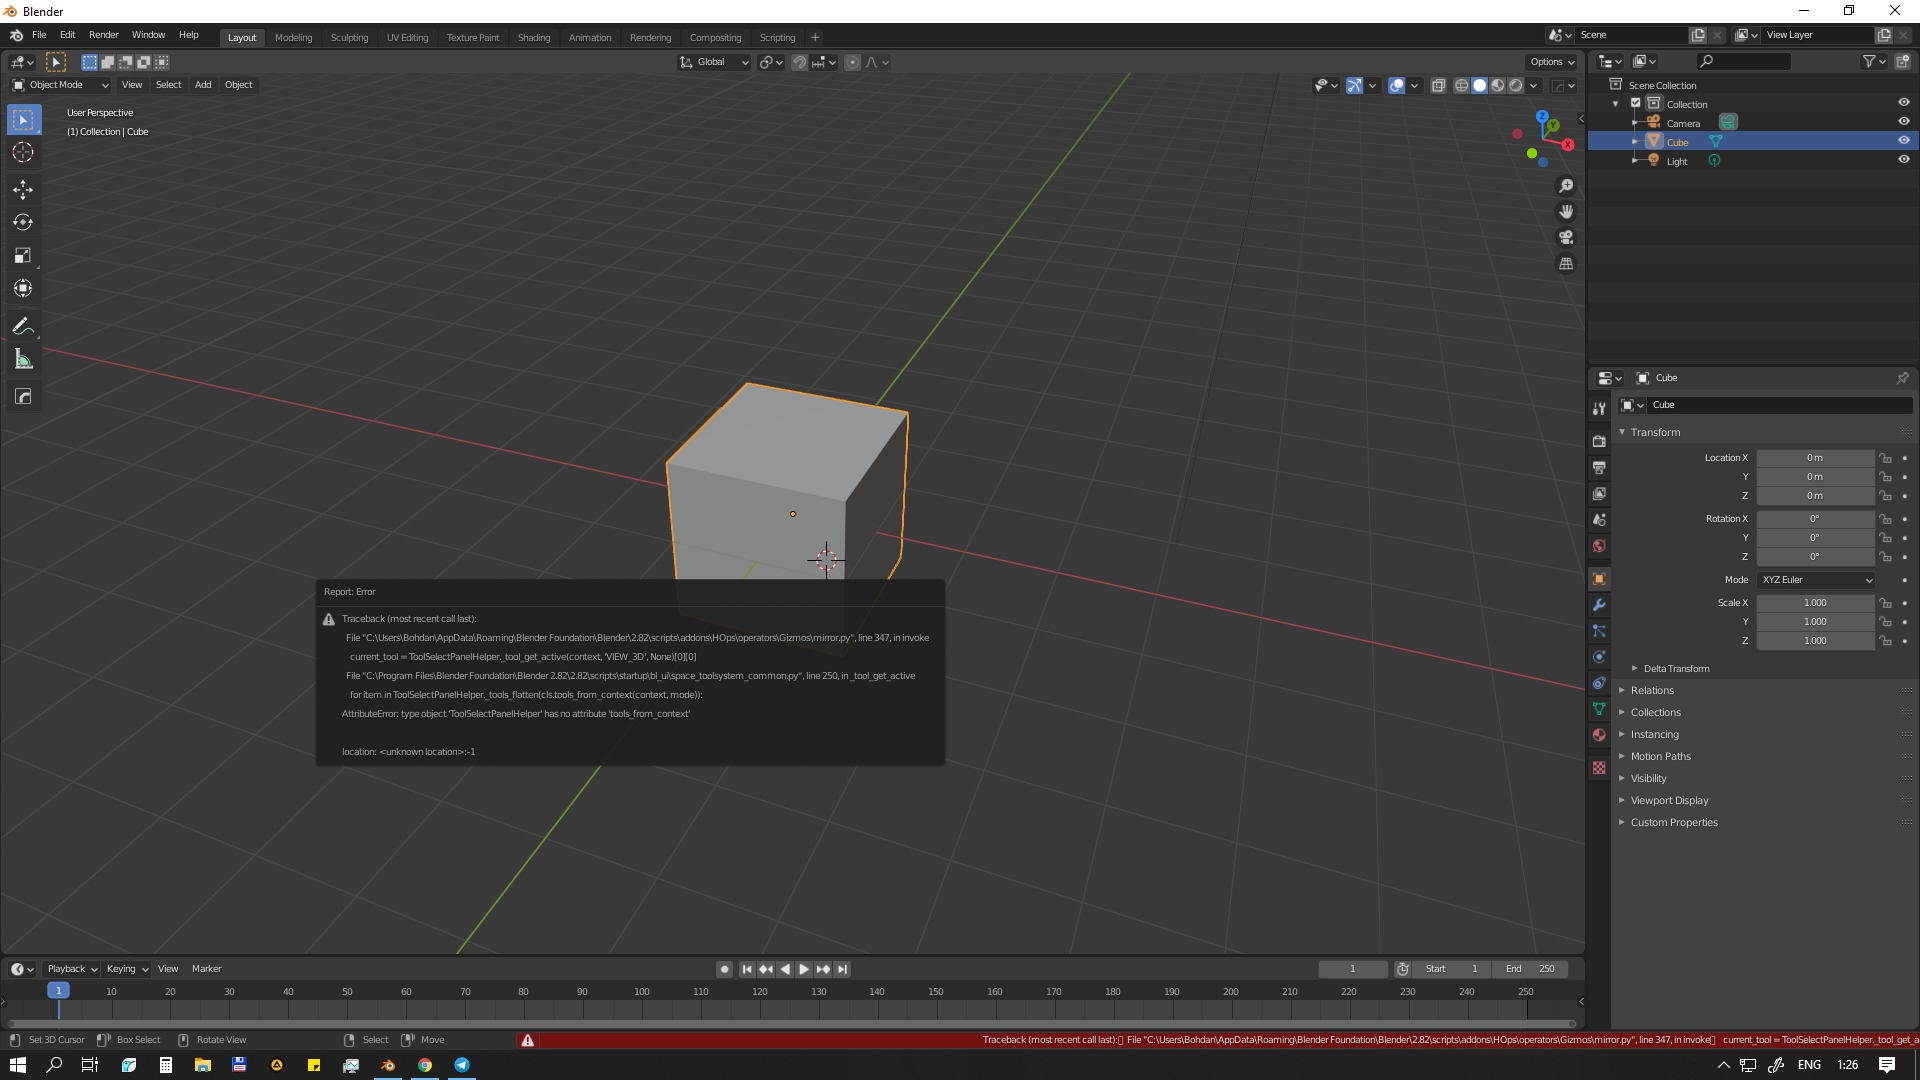Activate the Rotate tool in the left toolbar
The image size is (1920, 1080).
pos(23,223)
